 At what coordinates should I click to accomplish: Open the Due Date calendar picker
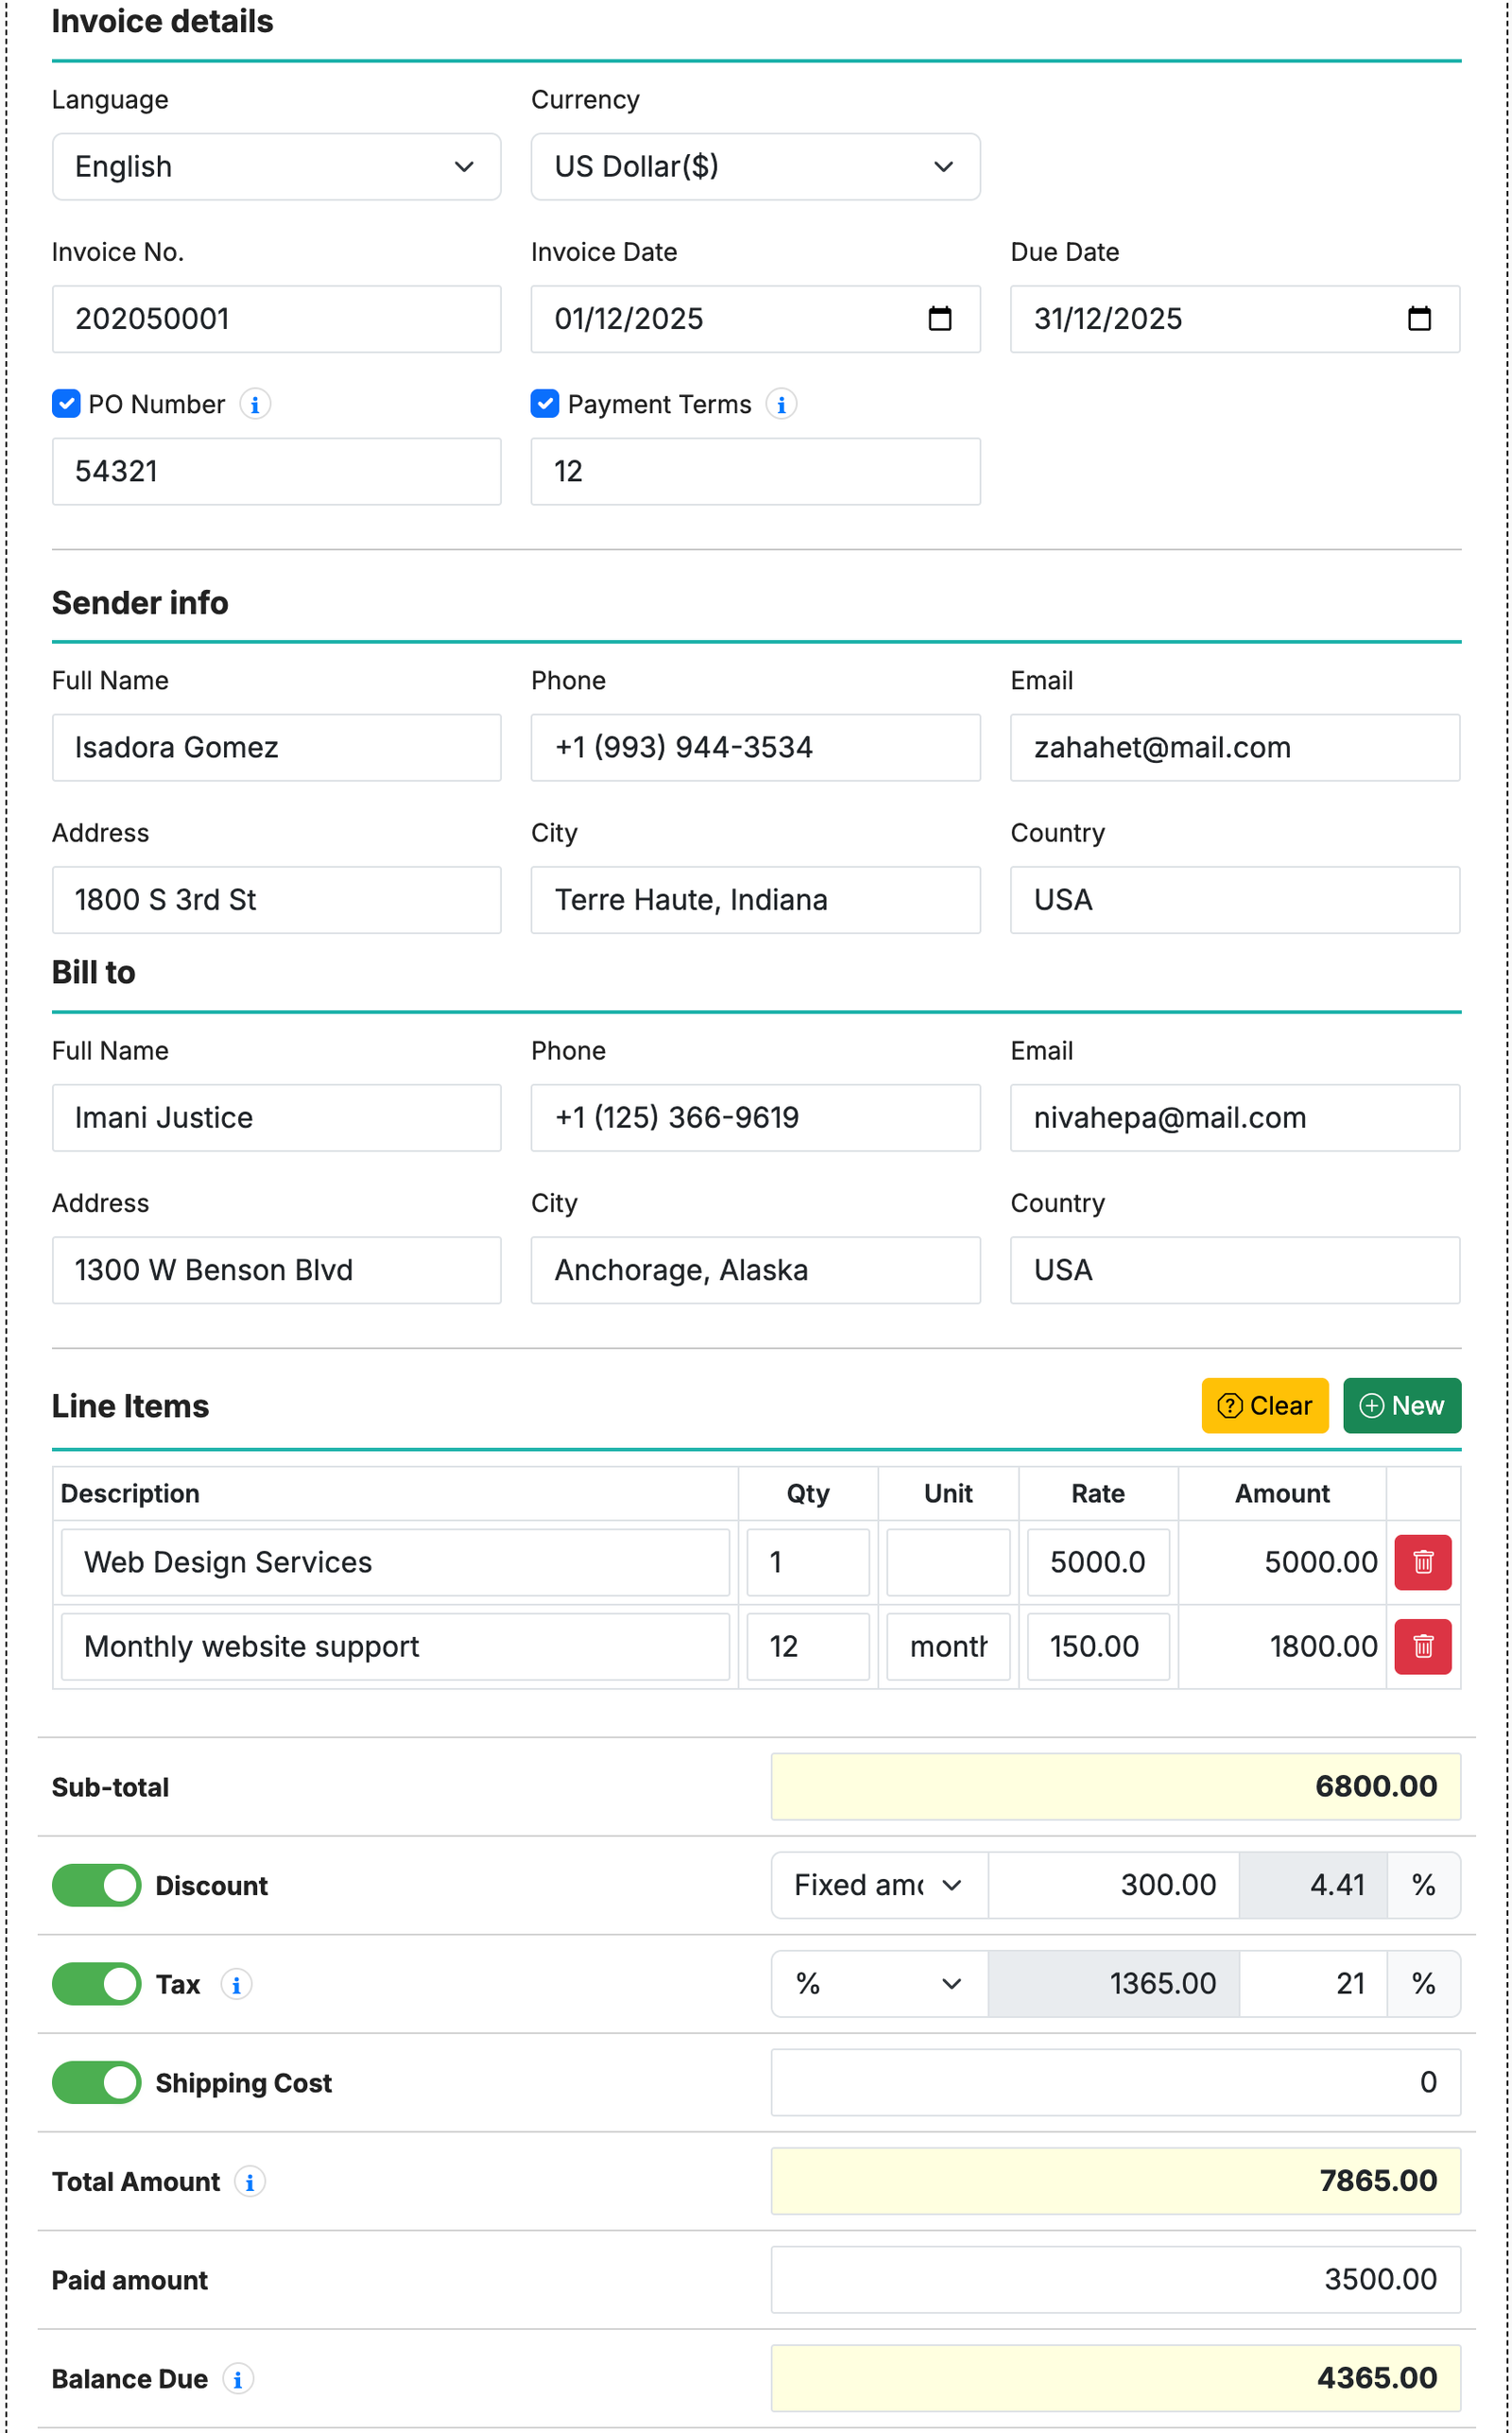[x=1419, y=319]
